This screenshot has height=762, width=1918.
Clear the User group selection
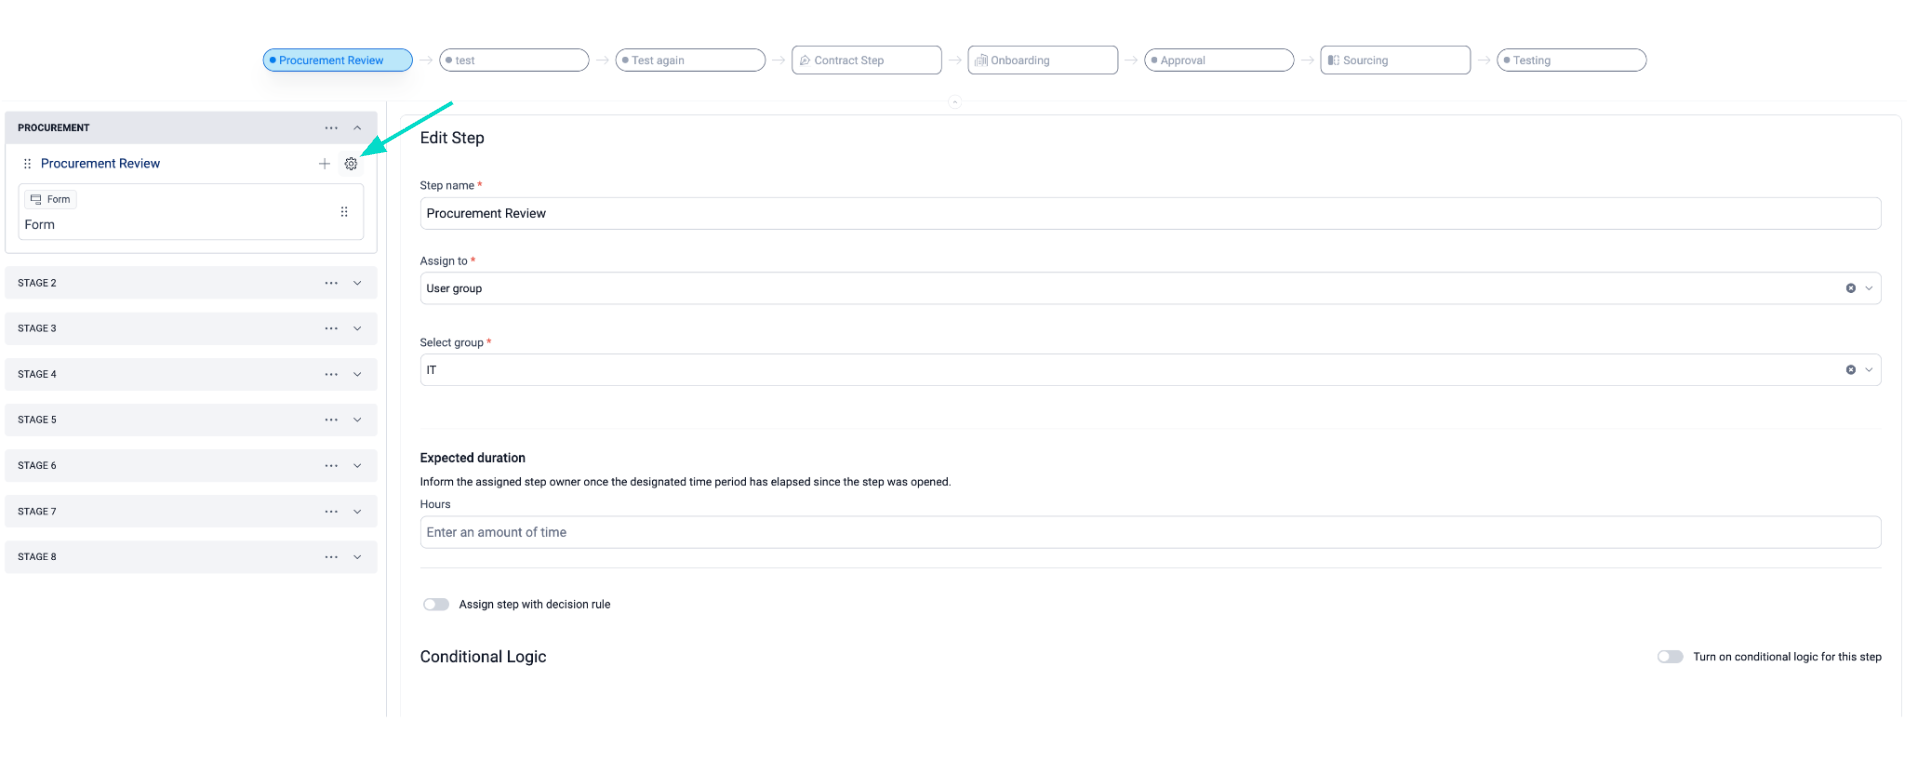(x=1850, y=288)
